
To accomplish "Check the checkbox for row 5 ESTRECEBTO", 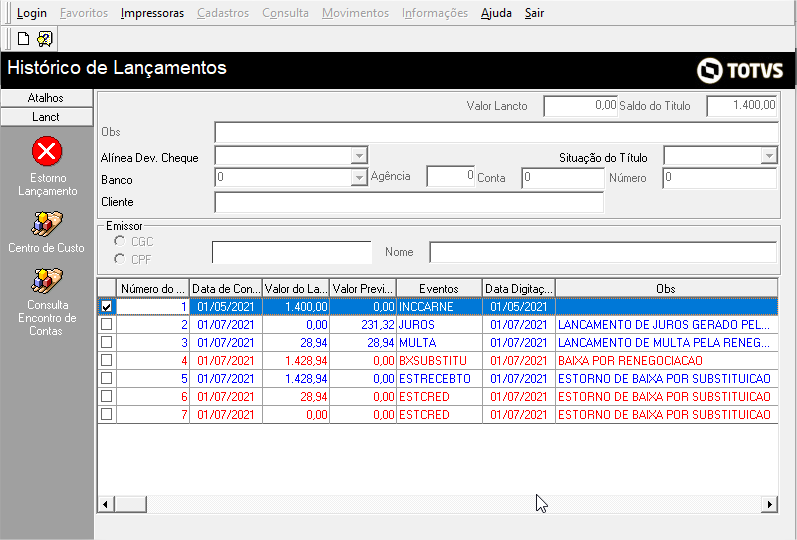I will tap(107, 378).
